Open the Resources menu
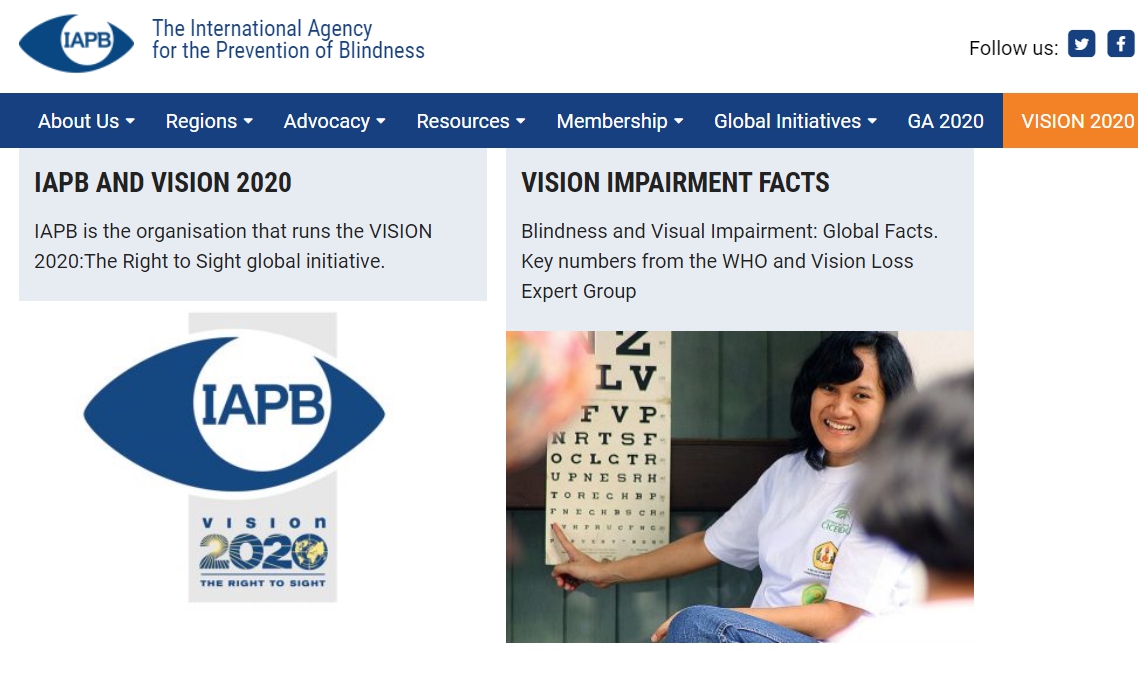 (471, 121)
